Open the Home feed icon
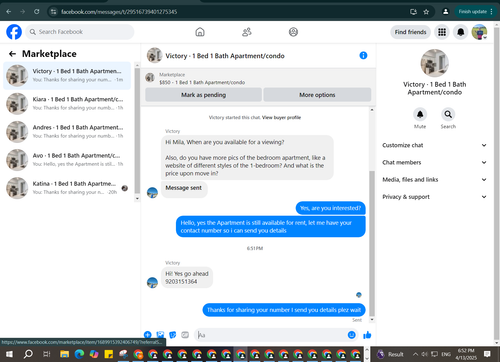 pyautogui.click(x=200, y=32)
